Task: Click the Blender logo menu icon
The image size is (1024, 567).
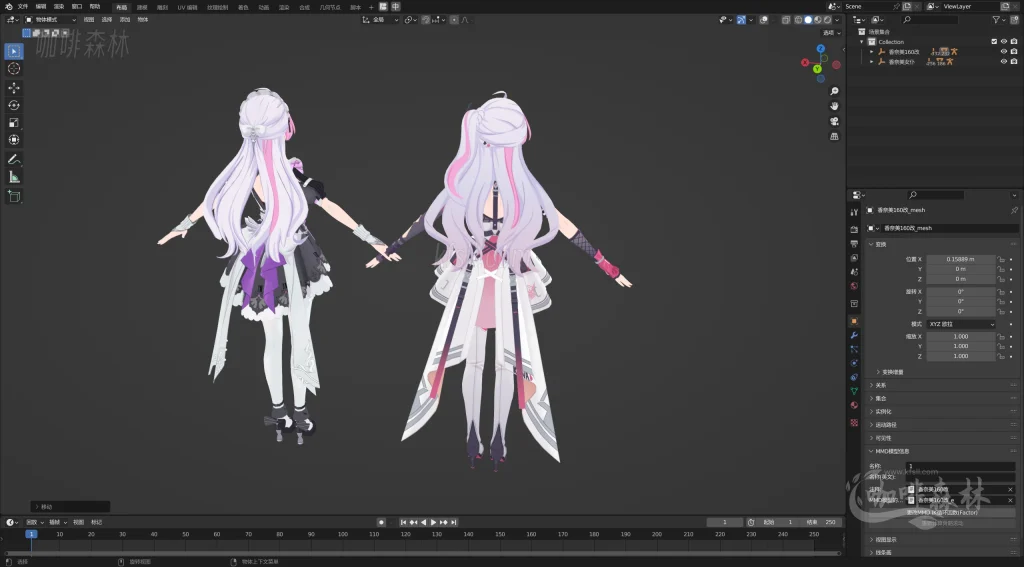Action: (8, 7)
